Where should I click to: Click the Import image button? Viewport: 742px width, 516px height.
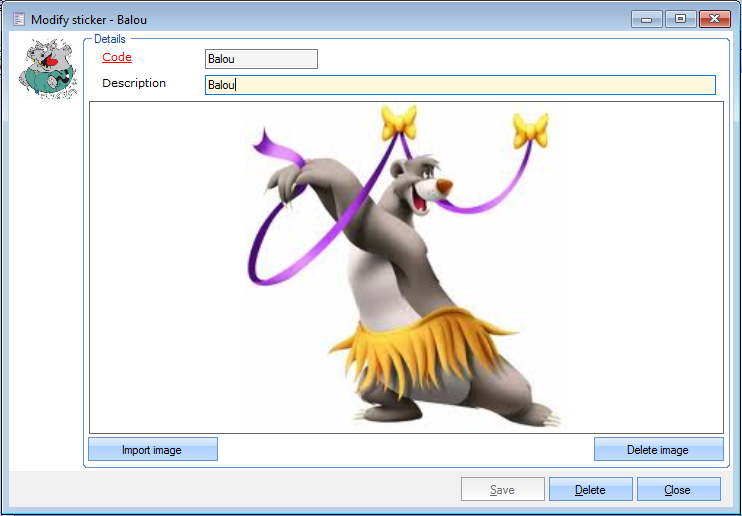click(153, 449)
